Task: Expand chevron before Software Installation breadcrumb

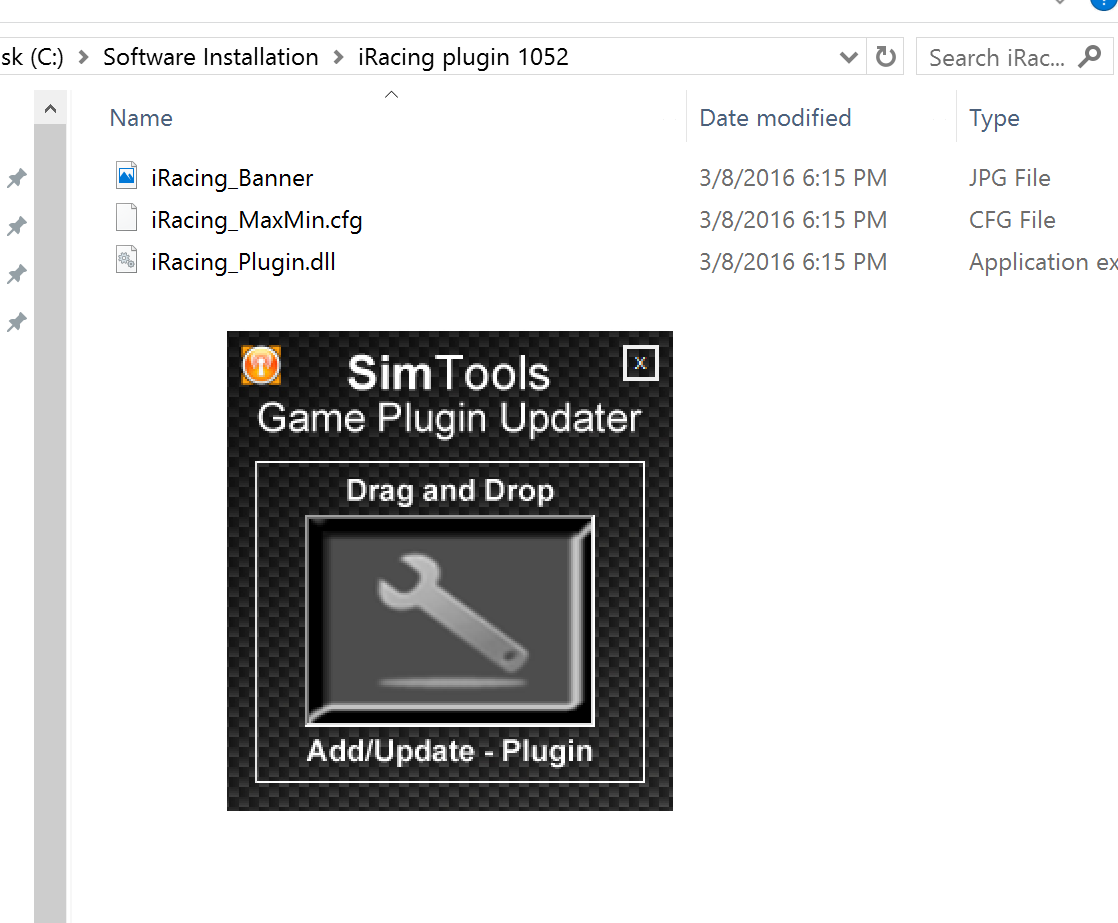Action: click(x=83, y=57)
